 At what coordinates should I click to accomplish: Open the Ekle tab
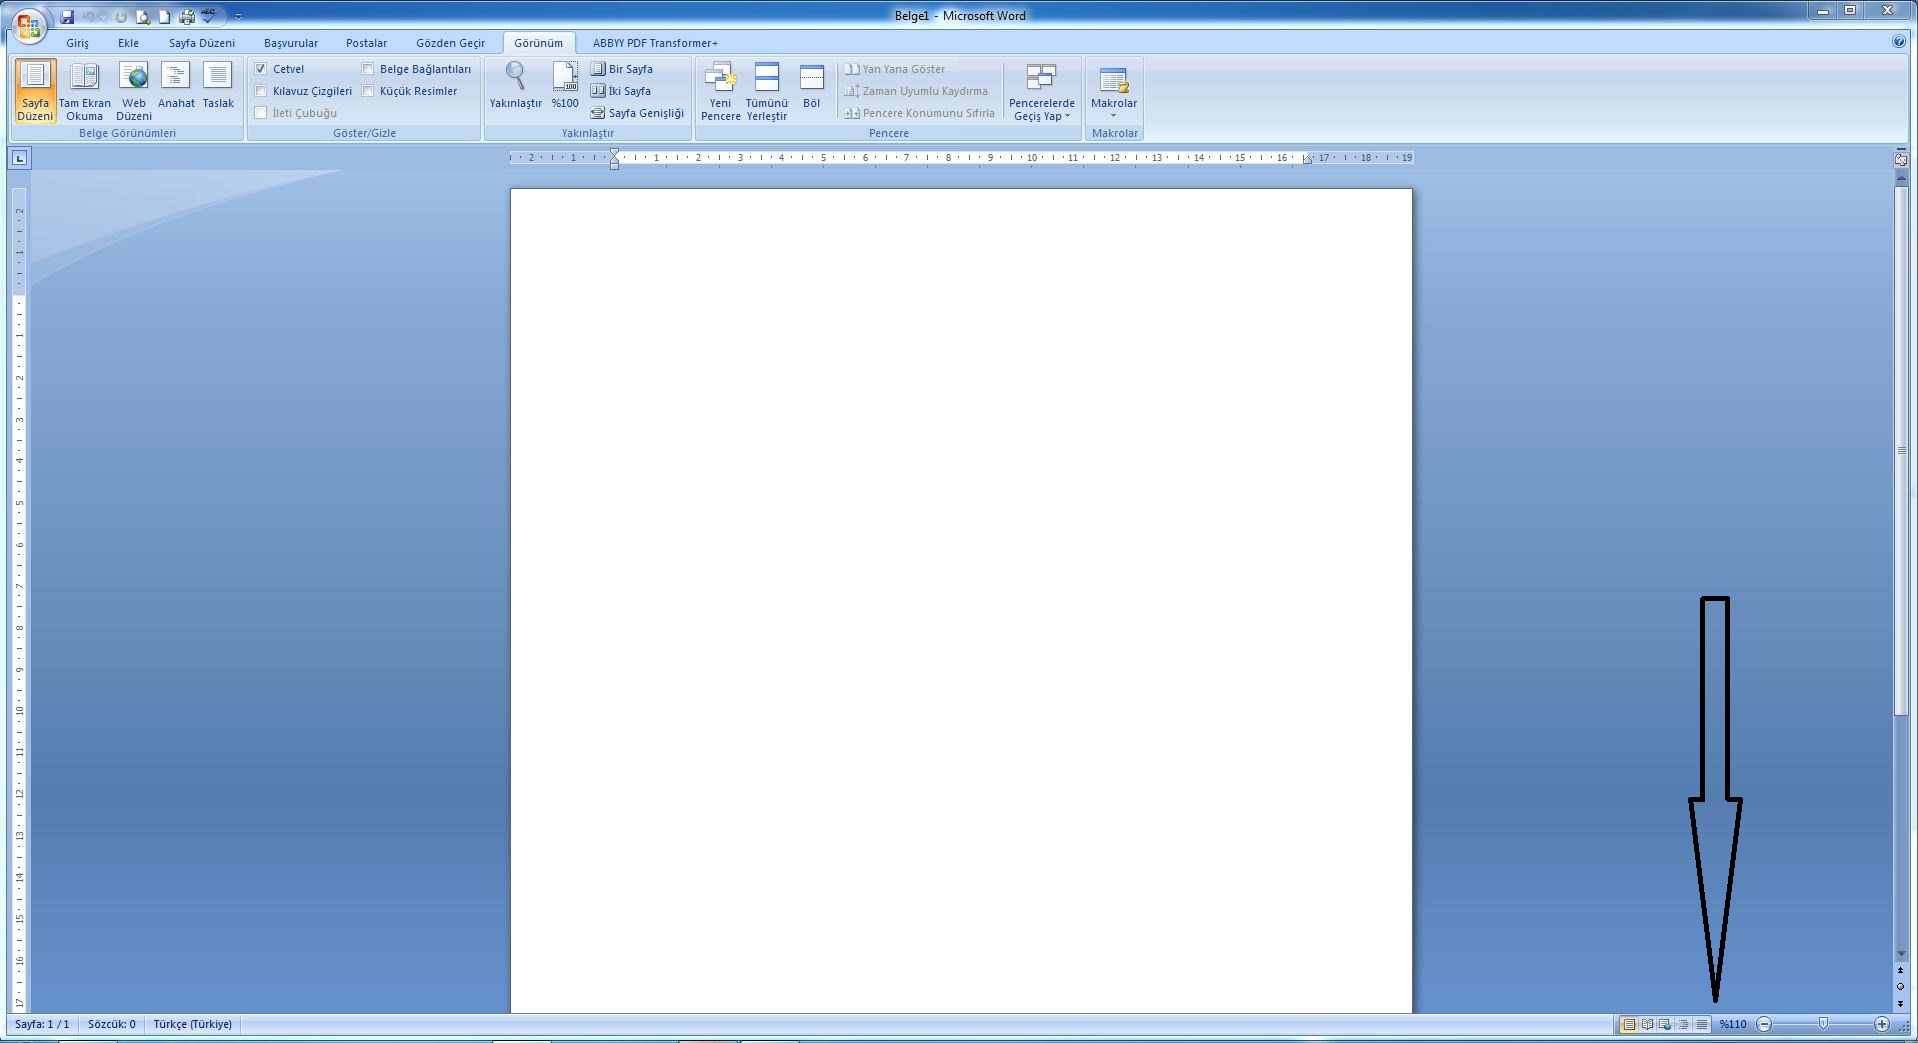pos(129,43)
